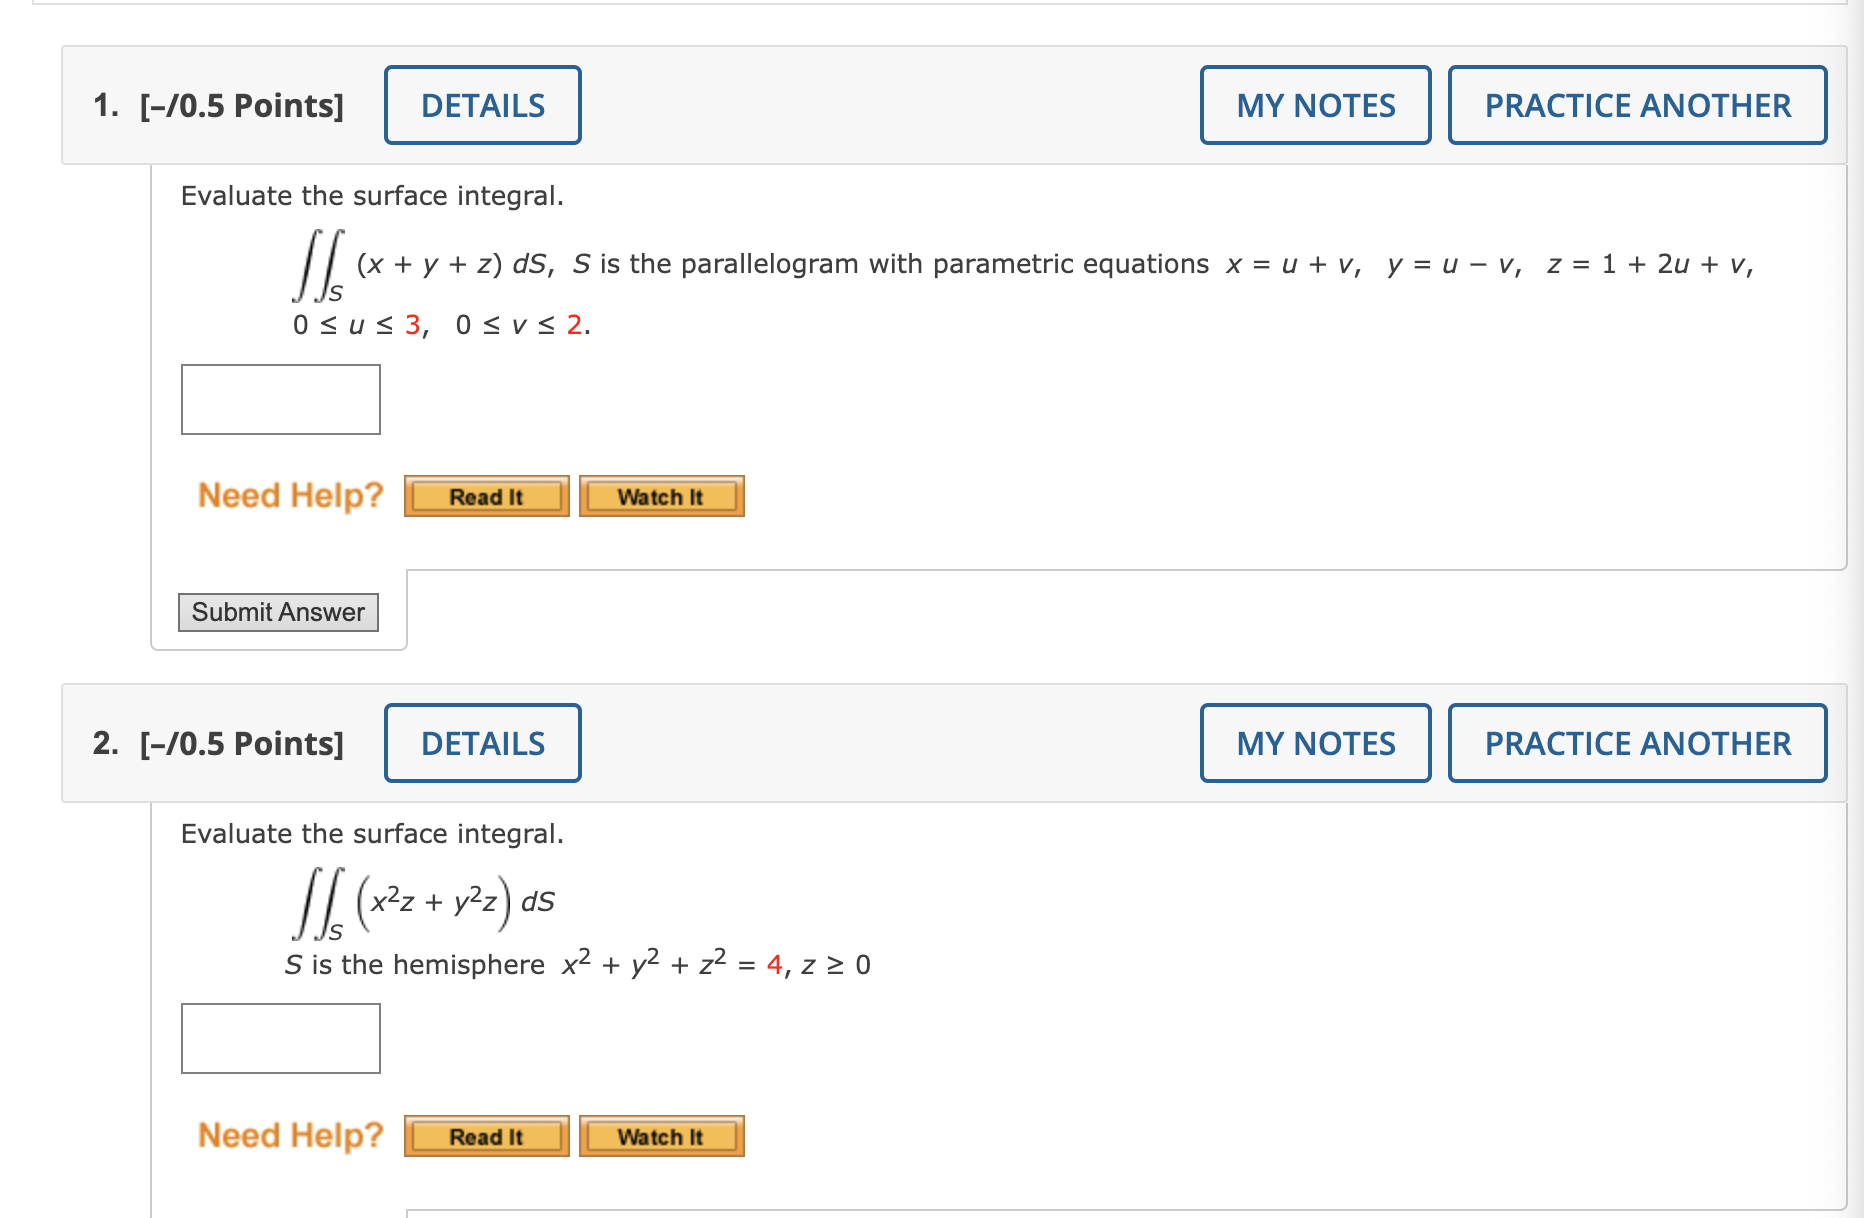Submit the answer for question 1

pyautogui.click(x=278, y=612)
